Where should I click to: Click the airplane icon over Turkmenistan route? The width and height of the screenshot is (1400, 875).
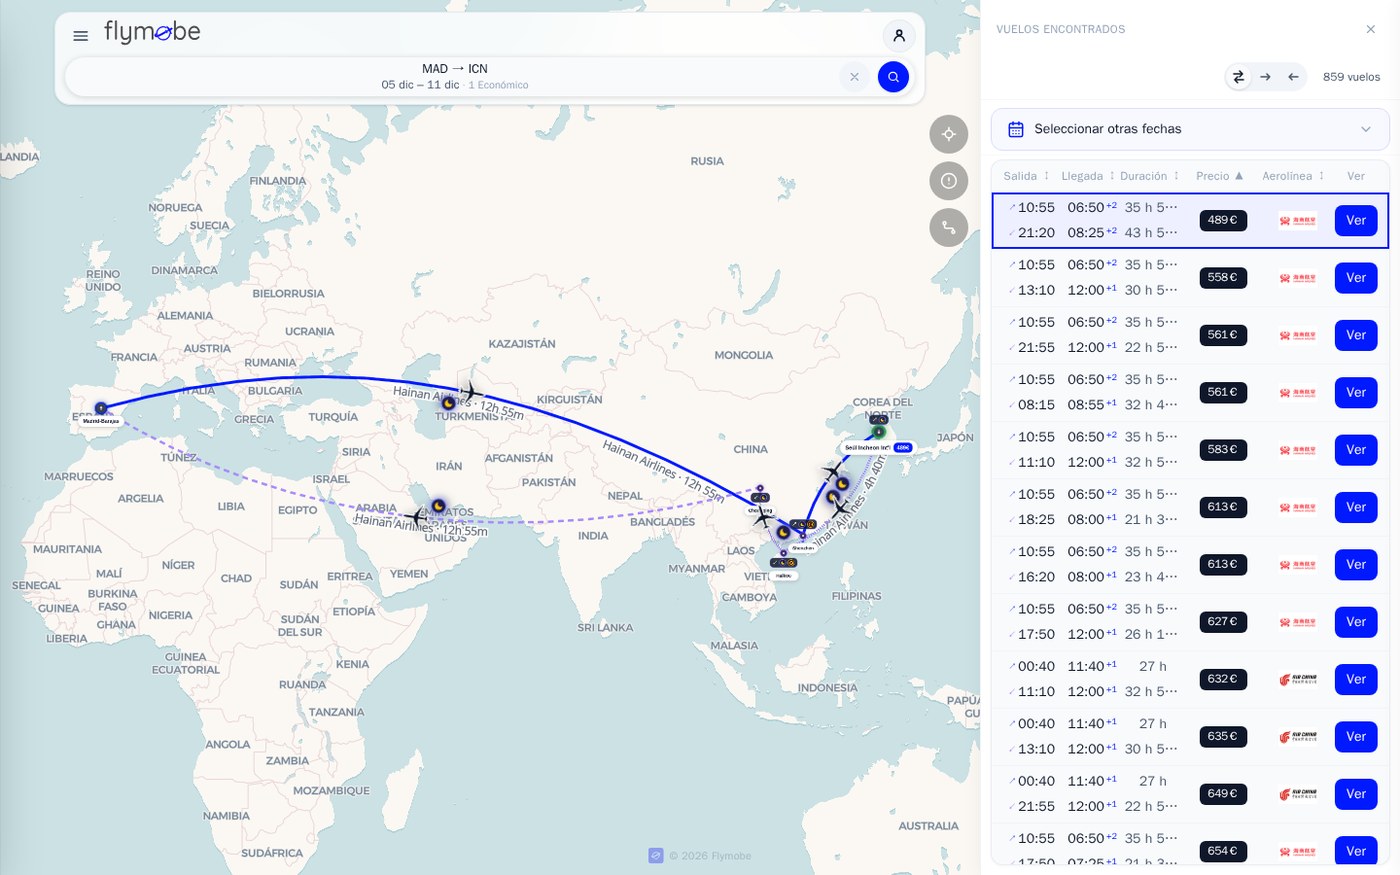point(470,391)
